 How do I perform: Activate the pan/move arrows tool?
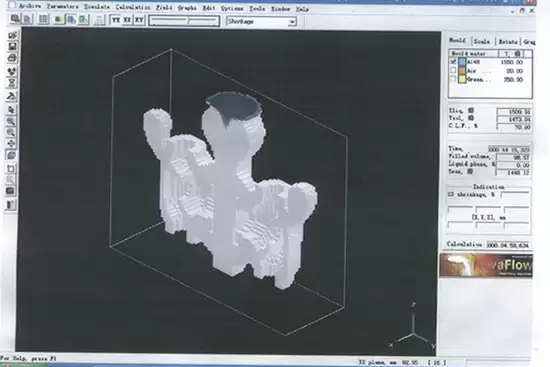tap(11, 144)
